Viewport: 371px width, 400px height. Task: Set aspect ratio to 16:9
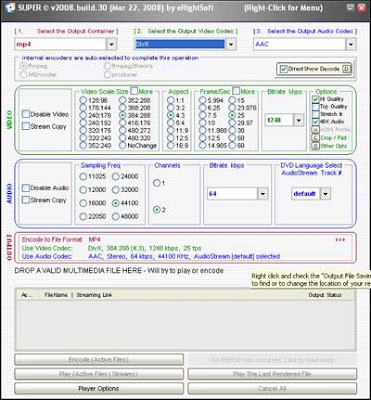[171, 146]
